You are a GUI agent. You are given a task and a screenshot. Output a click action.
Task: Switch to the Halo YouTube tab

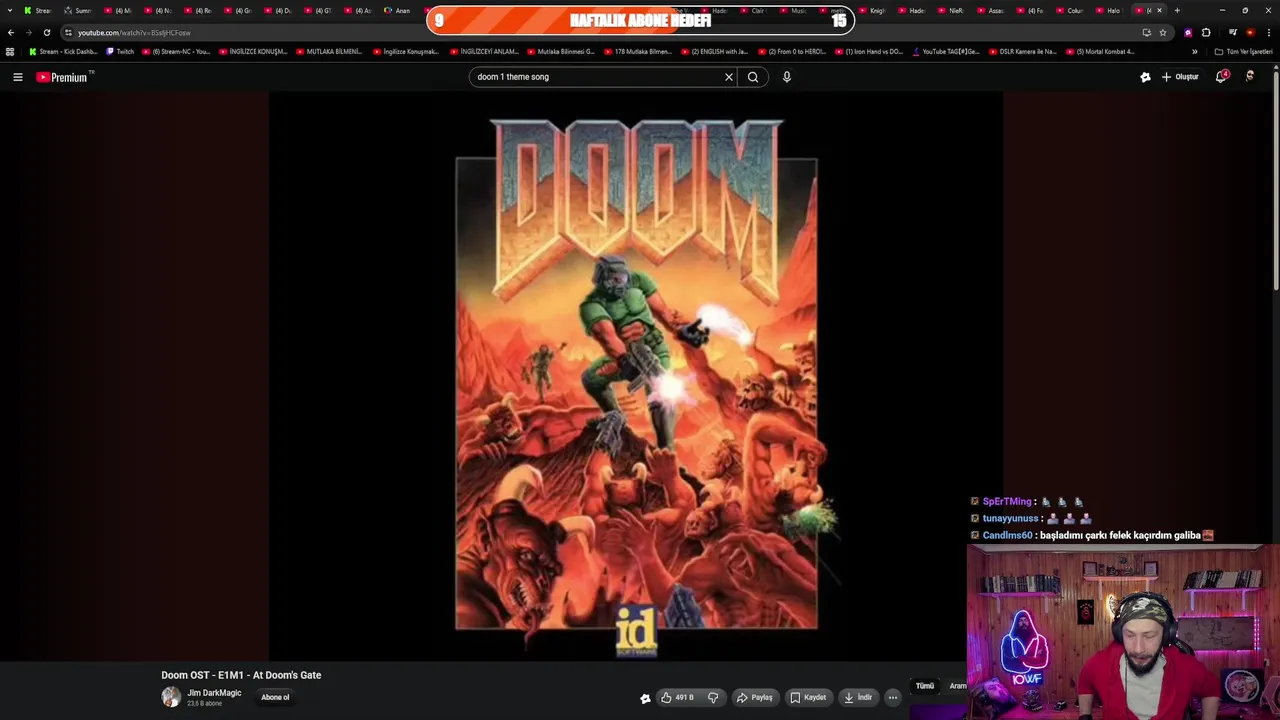[1107, 10]
